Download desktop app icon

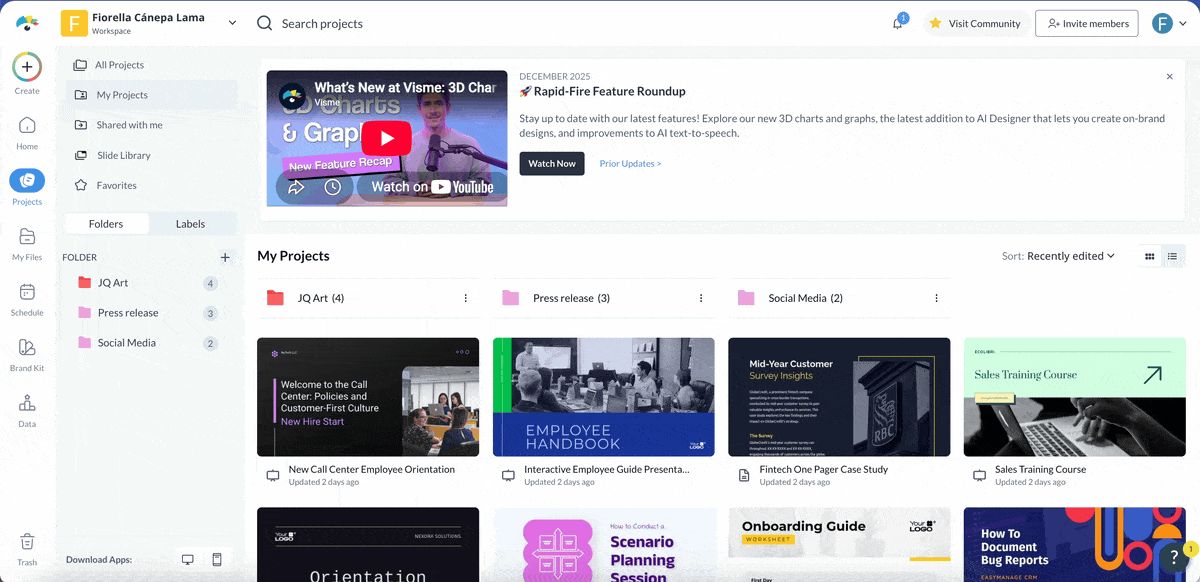(187, 560)
